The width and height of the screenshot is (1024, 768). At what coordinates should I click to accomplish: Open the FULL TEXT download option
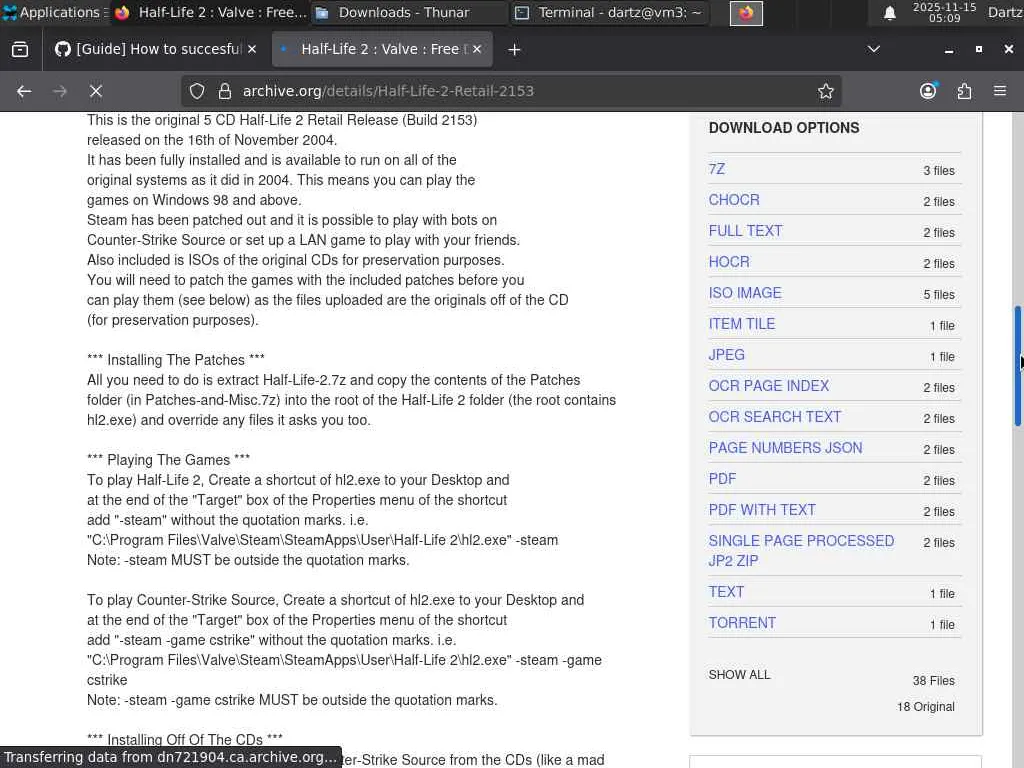[x=745, y=231]
